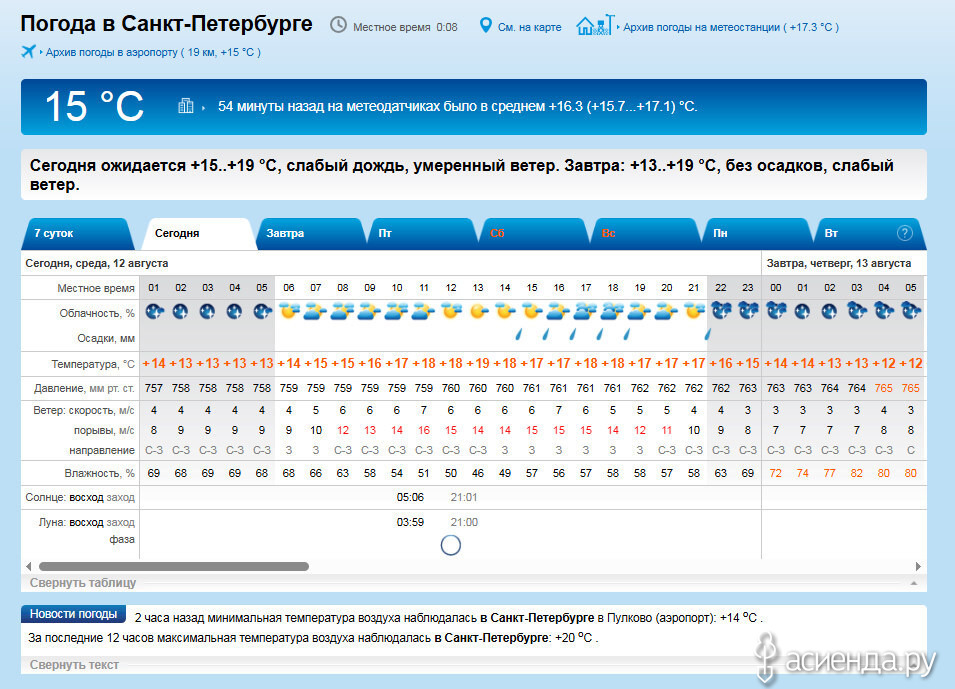Click the rain drop under hour 14
Viewport: 955px width, 689px height.
(519, 334)
